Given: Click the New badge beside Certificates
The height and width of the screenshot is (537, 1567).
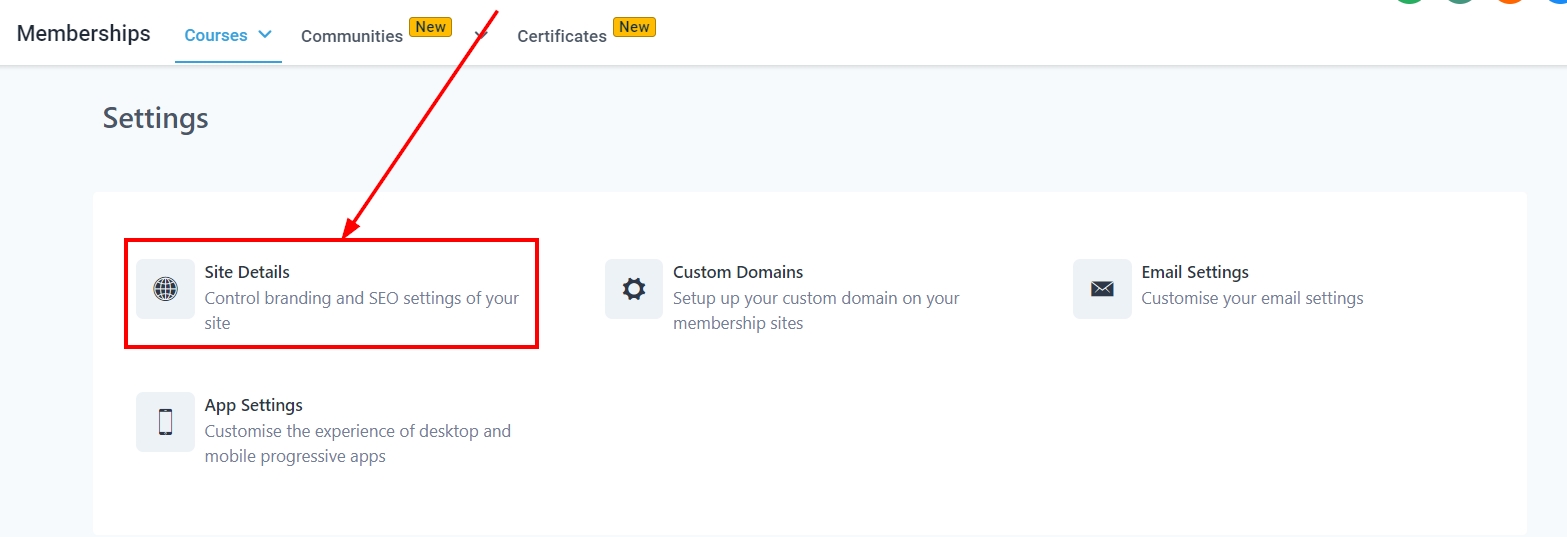Looking at the screenshot, I should tap(634, 27).
